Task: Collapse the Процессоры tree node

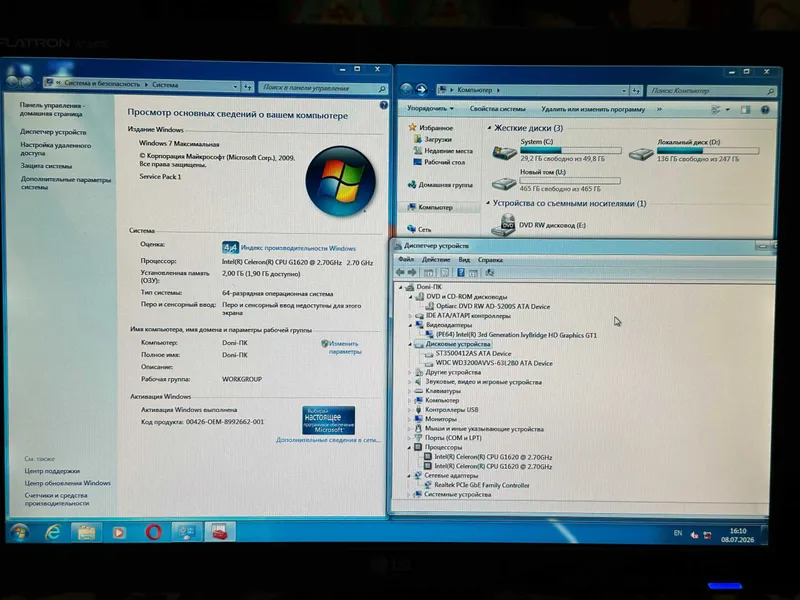Action: 409,447
